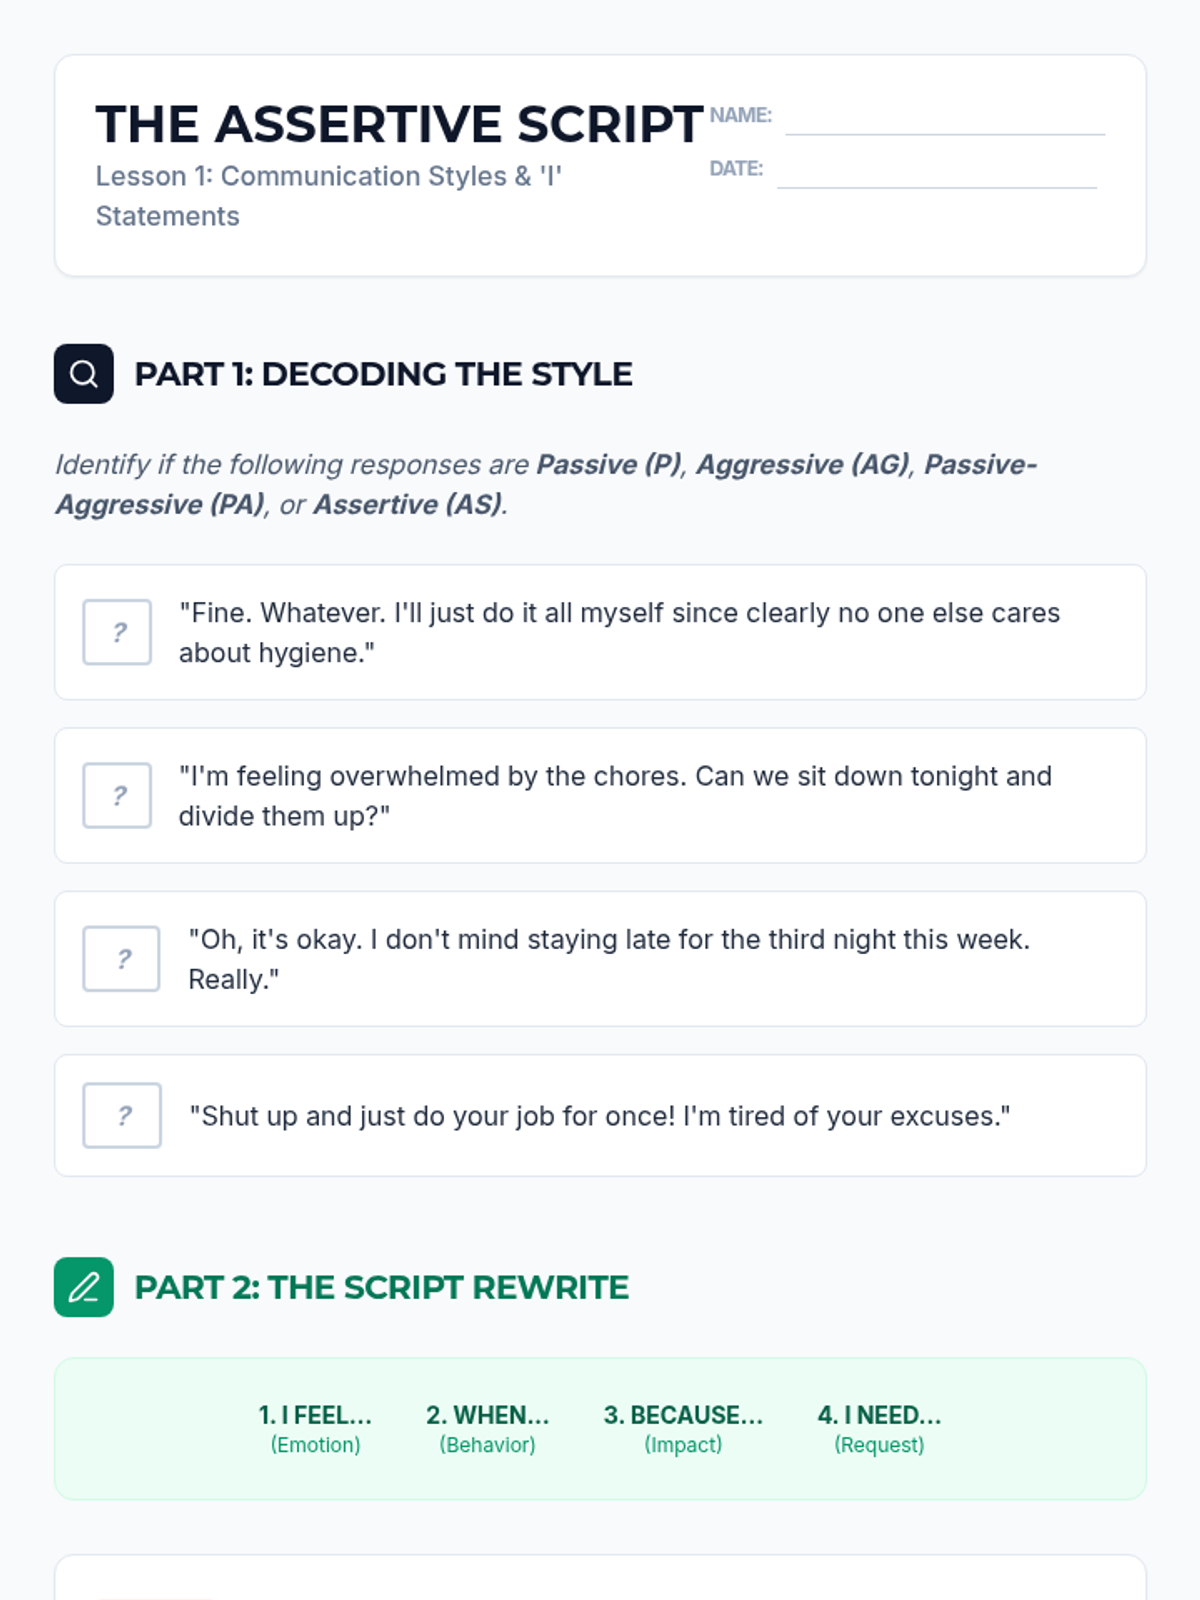Viewport: 1200px width, 1600px height.
Task: Click the green pencil icon beside Part 2
Action: [84, 1287]
